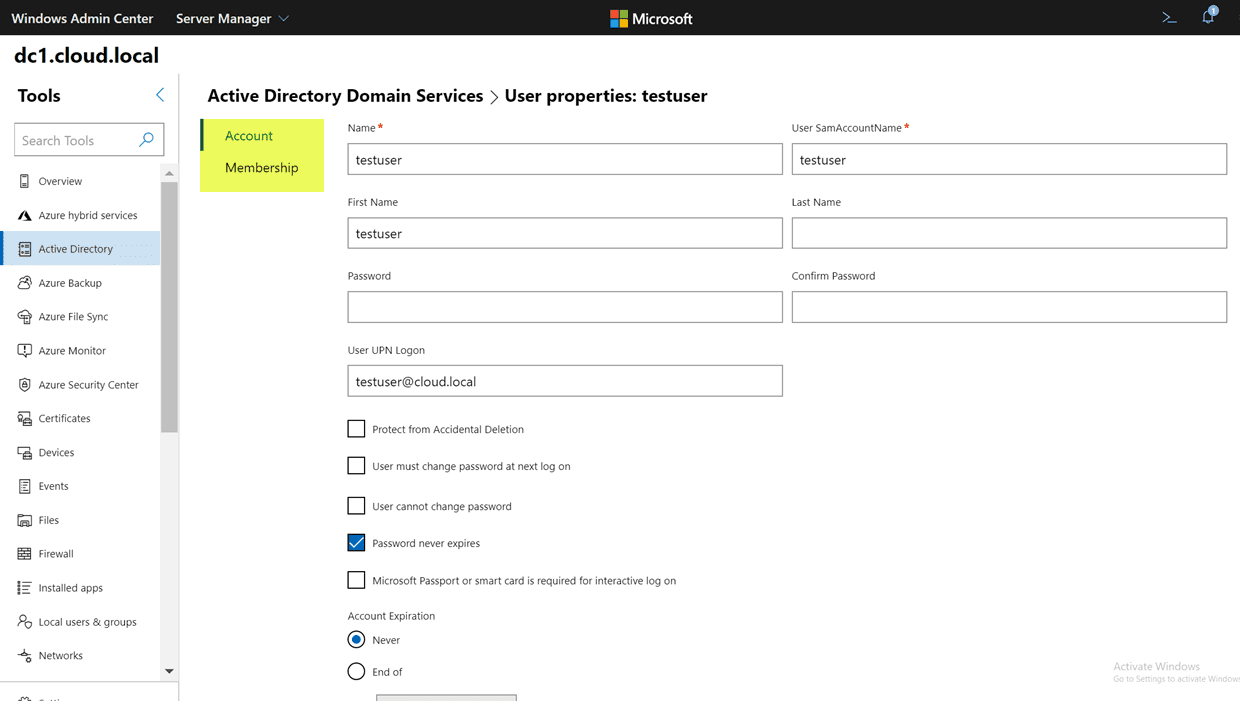The width and height of the screenshot is (1240, 701).
Task: Select the End of expiration radio button
Action: [356, 672]
